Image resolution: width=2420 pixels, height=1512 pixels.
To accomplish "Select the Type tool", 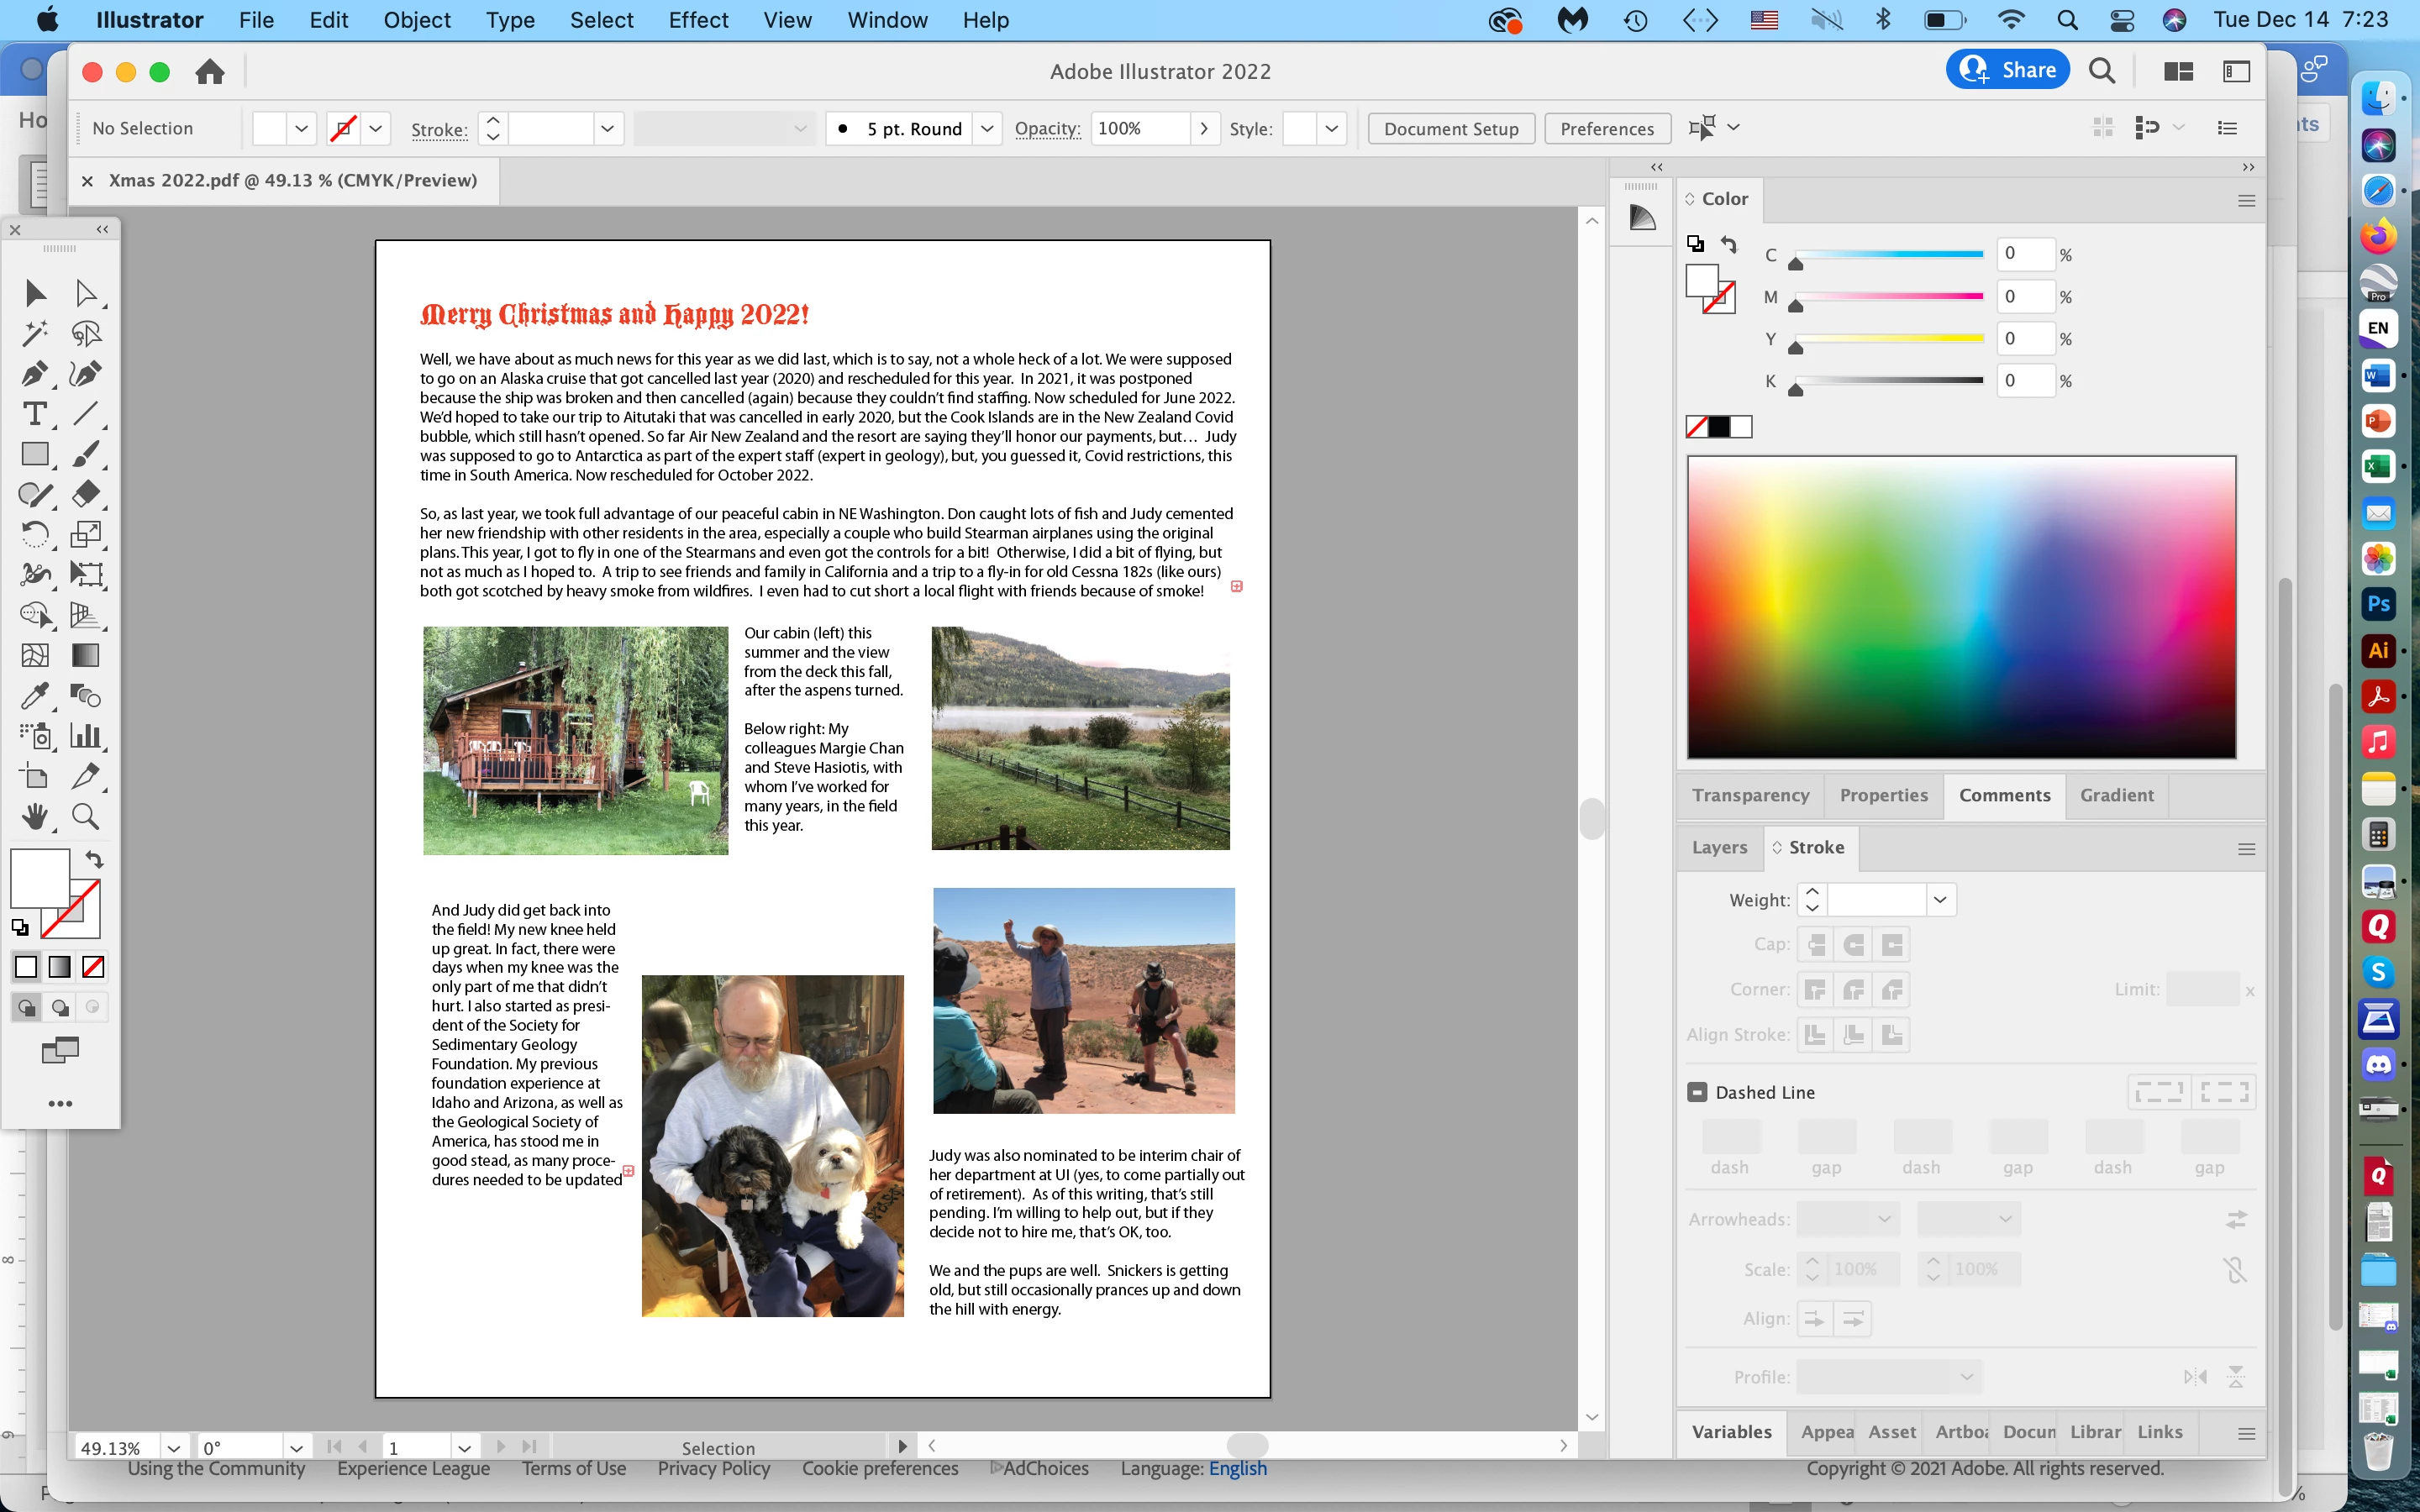I will [x=34, y=414].
